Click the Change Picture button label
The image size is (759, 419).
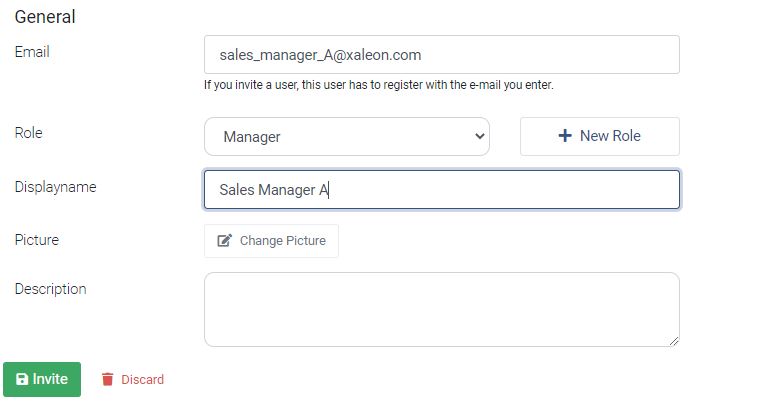click(283, 240)
